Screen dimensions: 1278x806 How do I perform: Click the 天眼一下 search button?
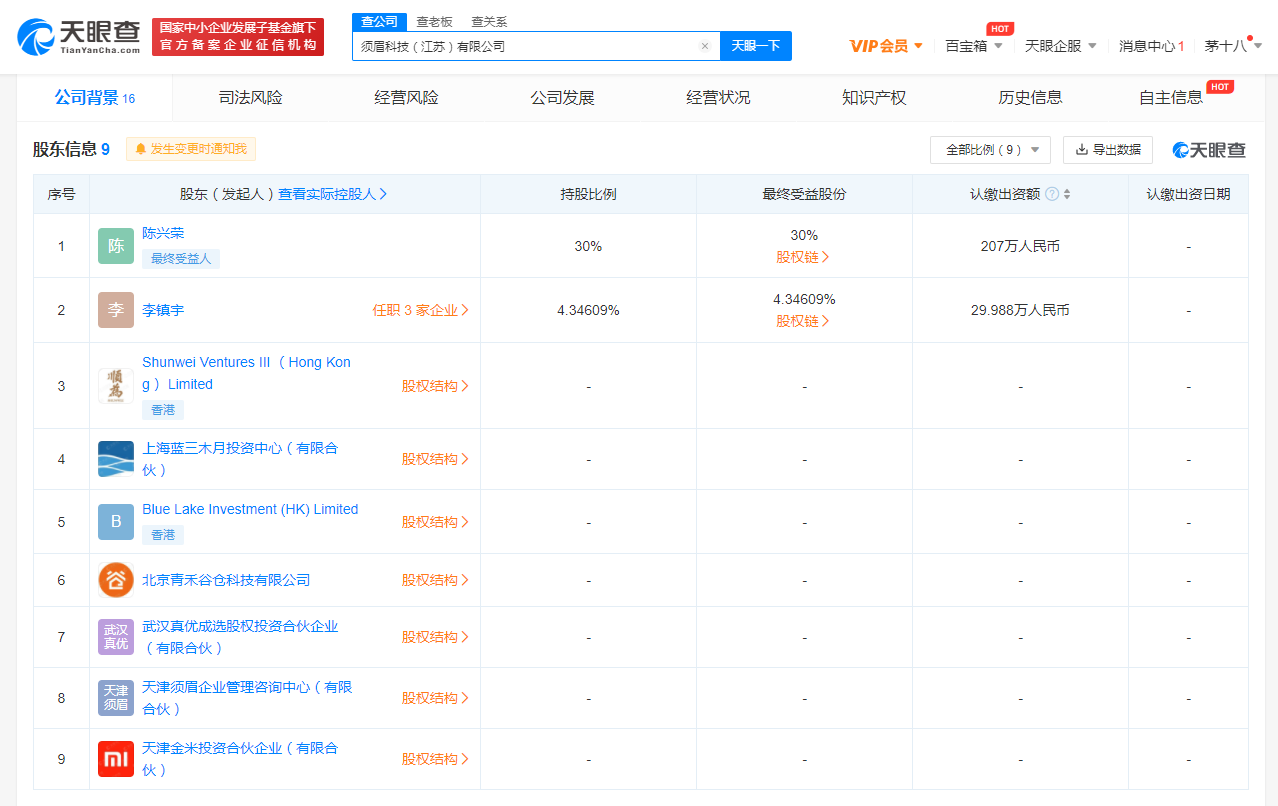coord(756,46)
